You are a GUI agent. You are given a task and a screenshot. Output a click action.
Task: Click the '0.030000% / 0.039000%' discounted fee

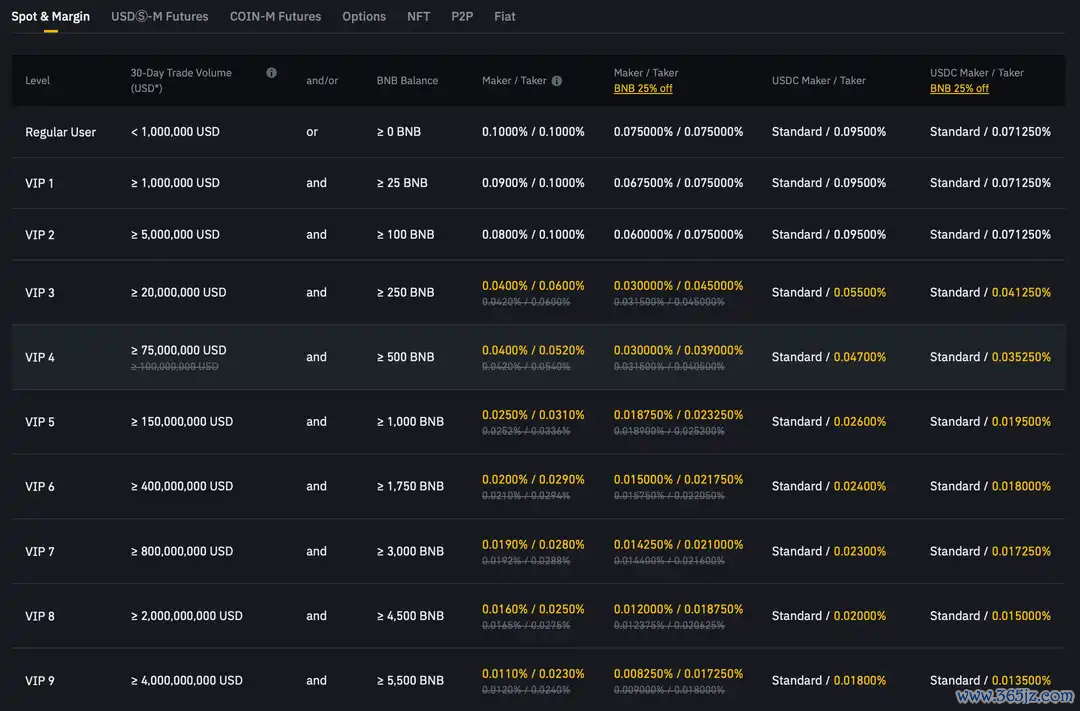(x=678, y=350)
